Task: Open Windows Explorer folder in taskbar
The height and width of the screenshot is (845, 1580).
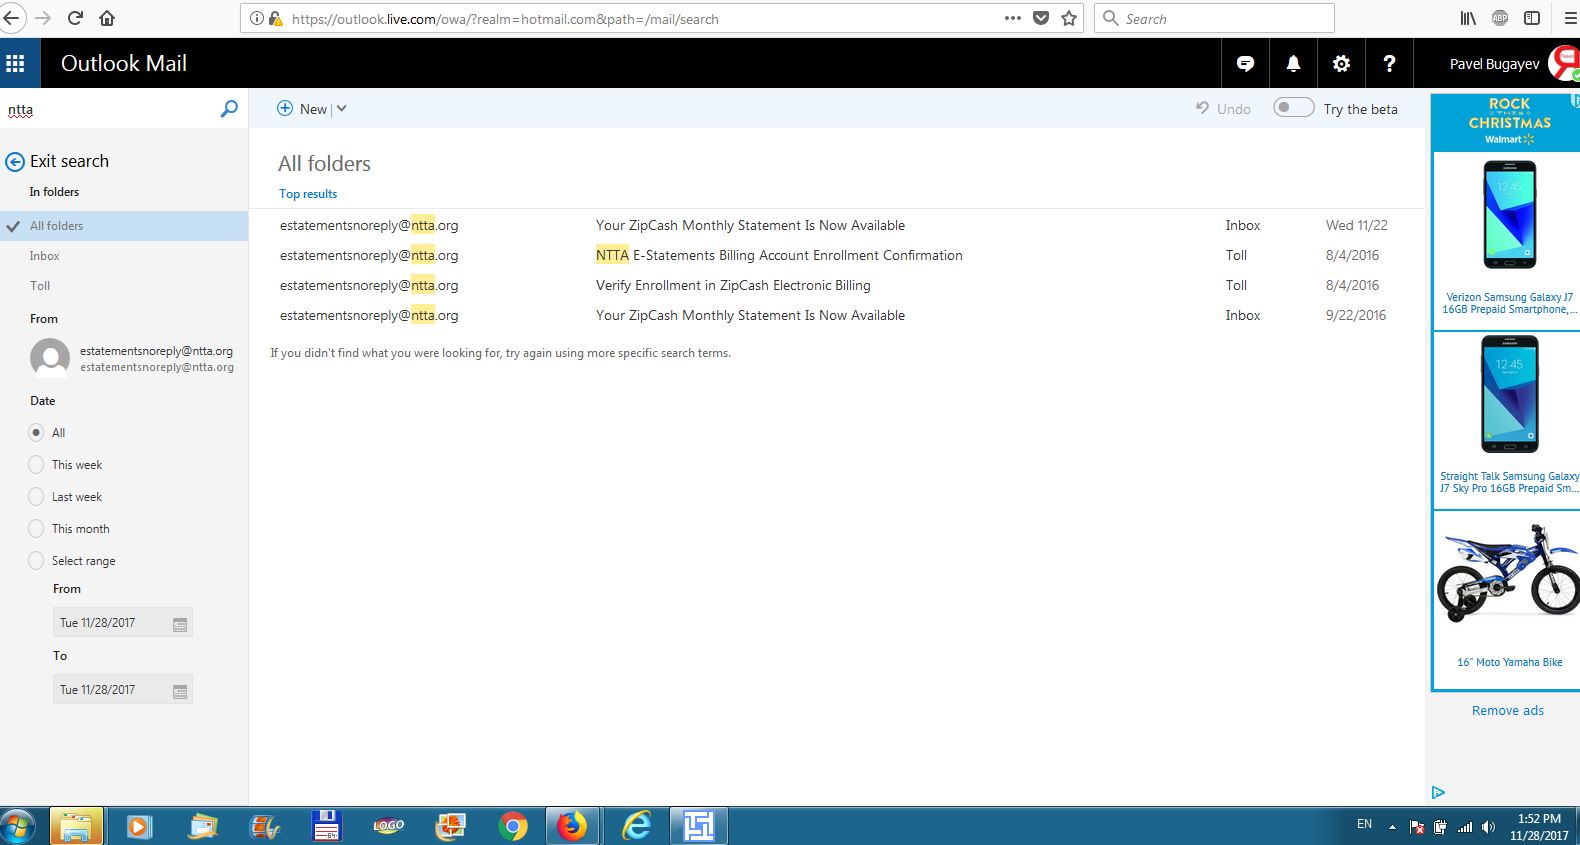Action: pyautogui.click(x=76, y=826)
